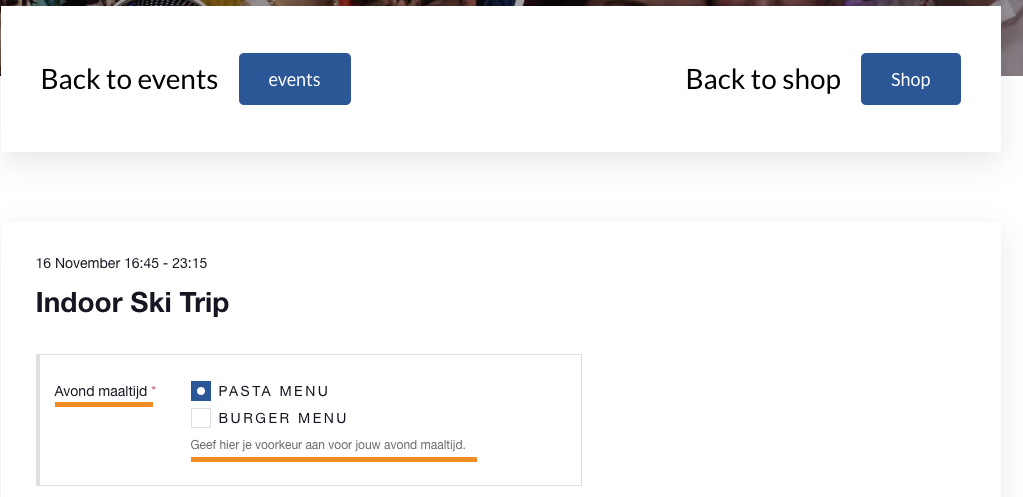Click the Back to events heading text
This screenshot has width=1023, height=497.
129,80
